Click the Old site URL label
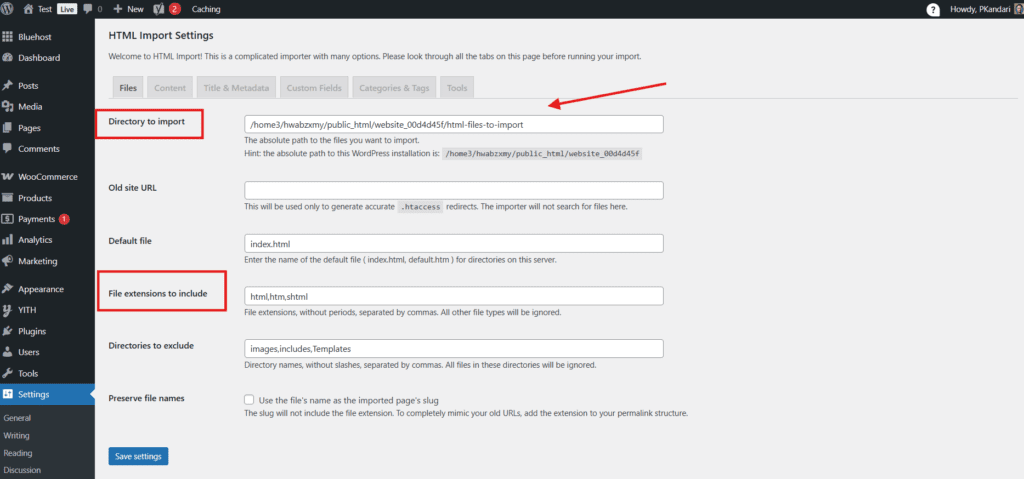This screenshot has width=1024, height=479. coord(133,188)
